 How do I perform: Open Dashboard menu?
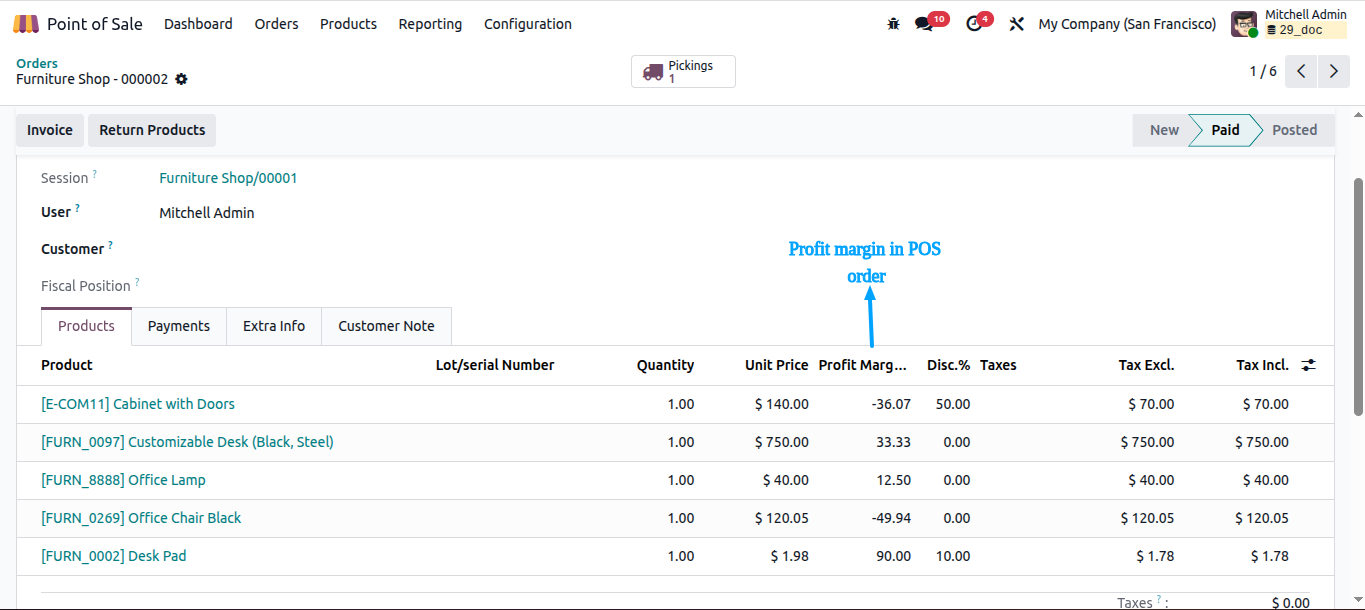click(x=198, y=24)
